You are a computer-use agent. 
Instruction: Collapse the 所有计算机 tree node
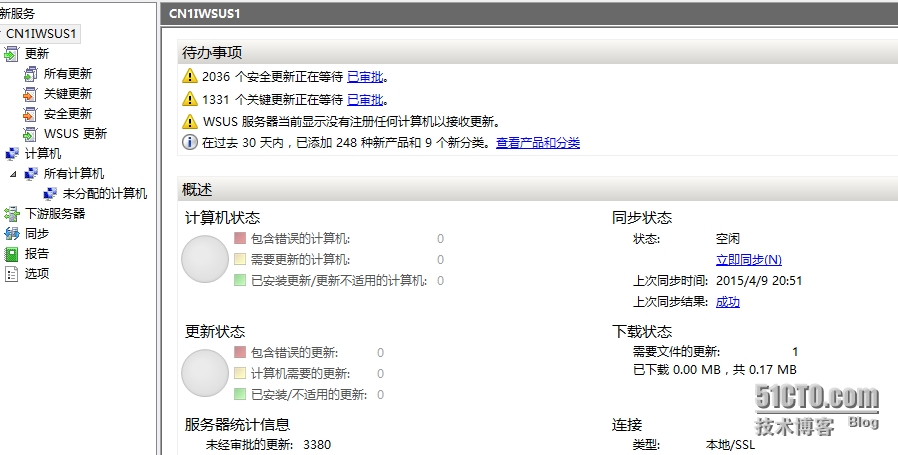click(13, 174)
